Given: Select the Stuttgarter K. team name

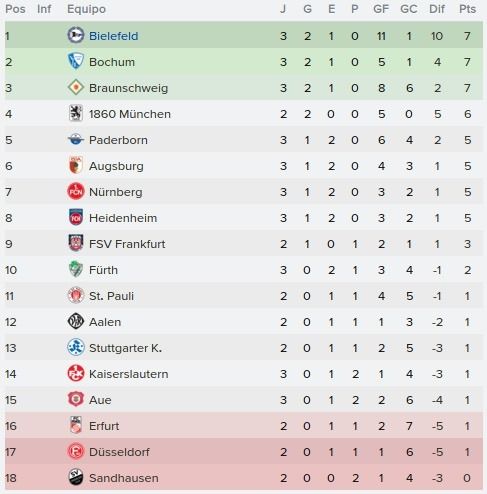Looking at the screenshot, I should [x=125, y=348].
